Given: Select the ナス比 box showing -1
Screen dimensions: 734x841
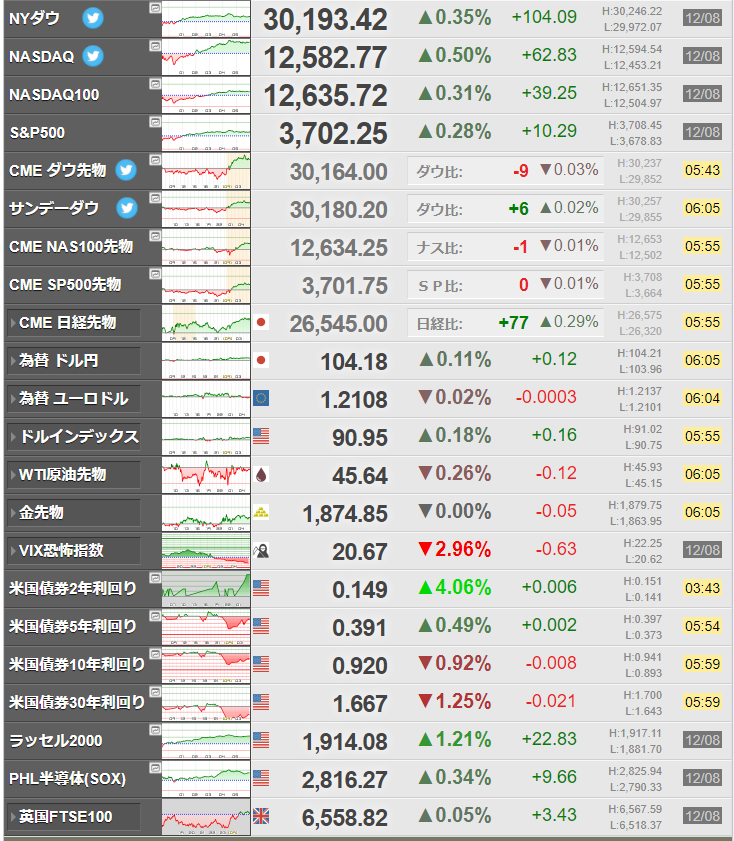Looking at the screenshot, I should point(505,247).
